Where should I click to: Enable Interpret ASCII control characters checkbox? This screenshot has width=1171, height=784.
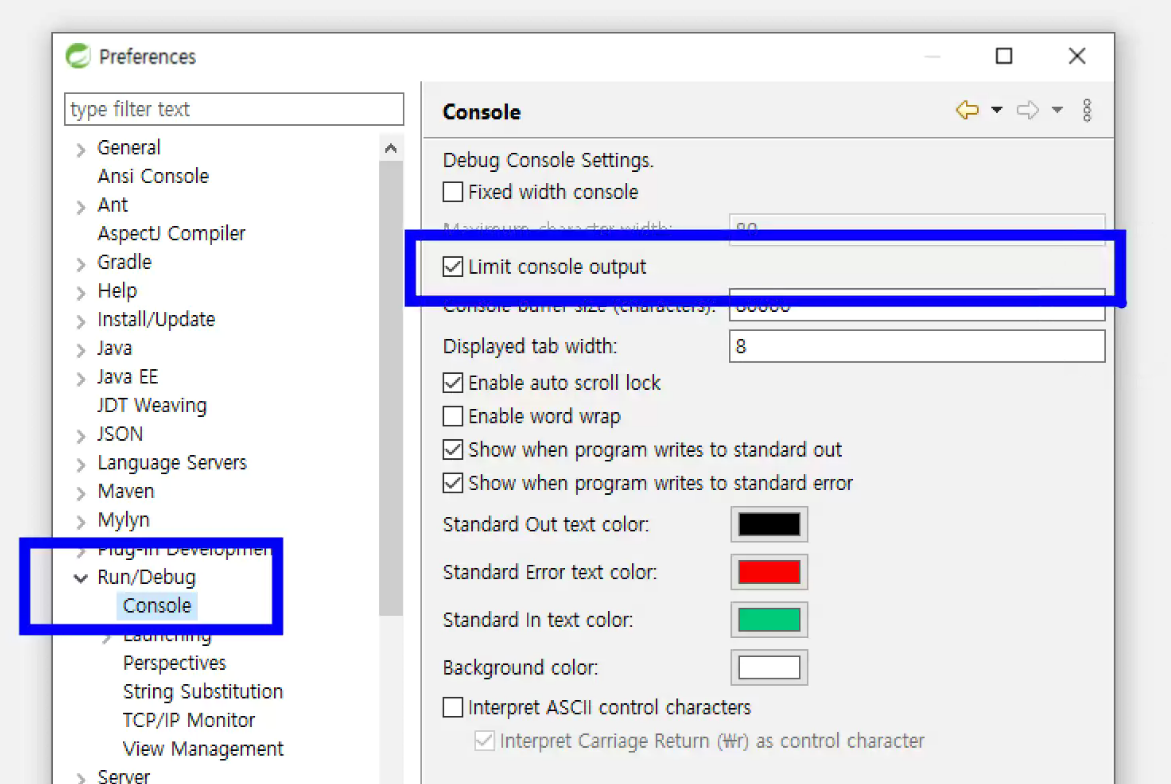click(x=453, y=707)
